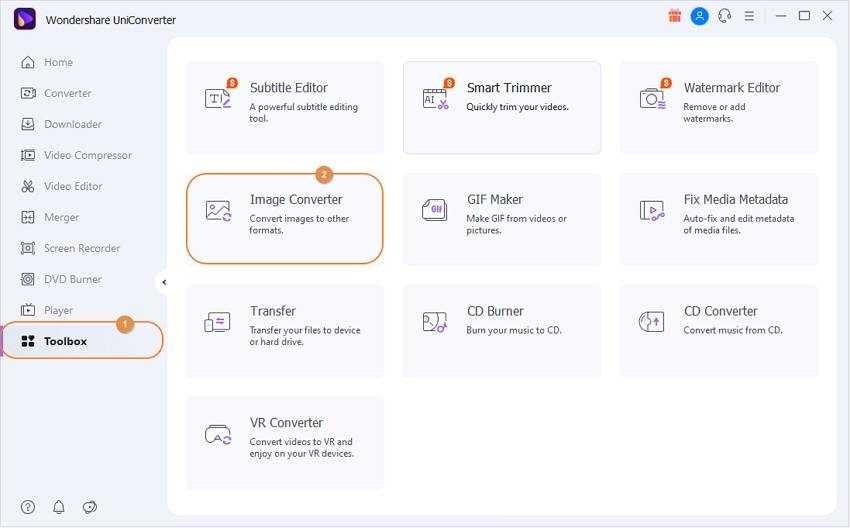Click the Watermark Editor camera icon
Screen dimensions: 850x528
point(653,98)
